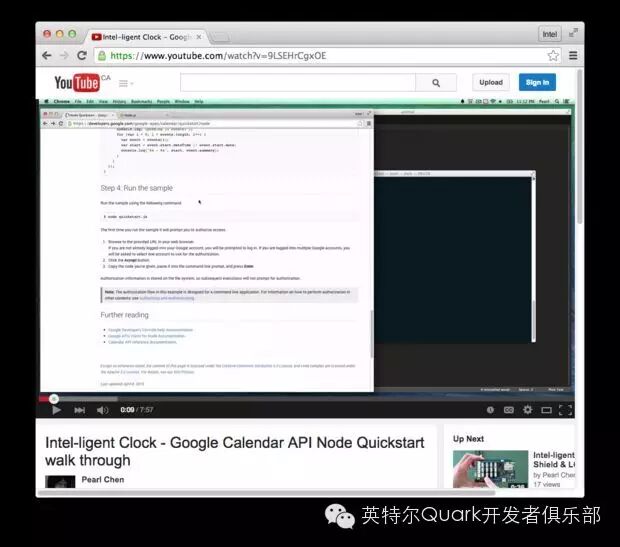Click 'Step 4: Run the sample' in the video
The width and height of the screenshot is (620, 547).
136,188
